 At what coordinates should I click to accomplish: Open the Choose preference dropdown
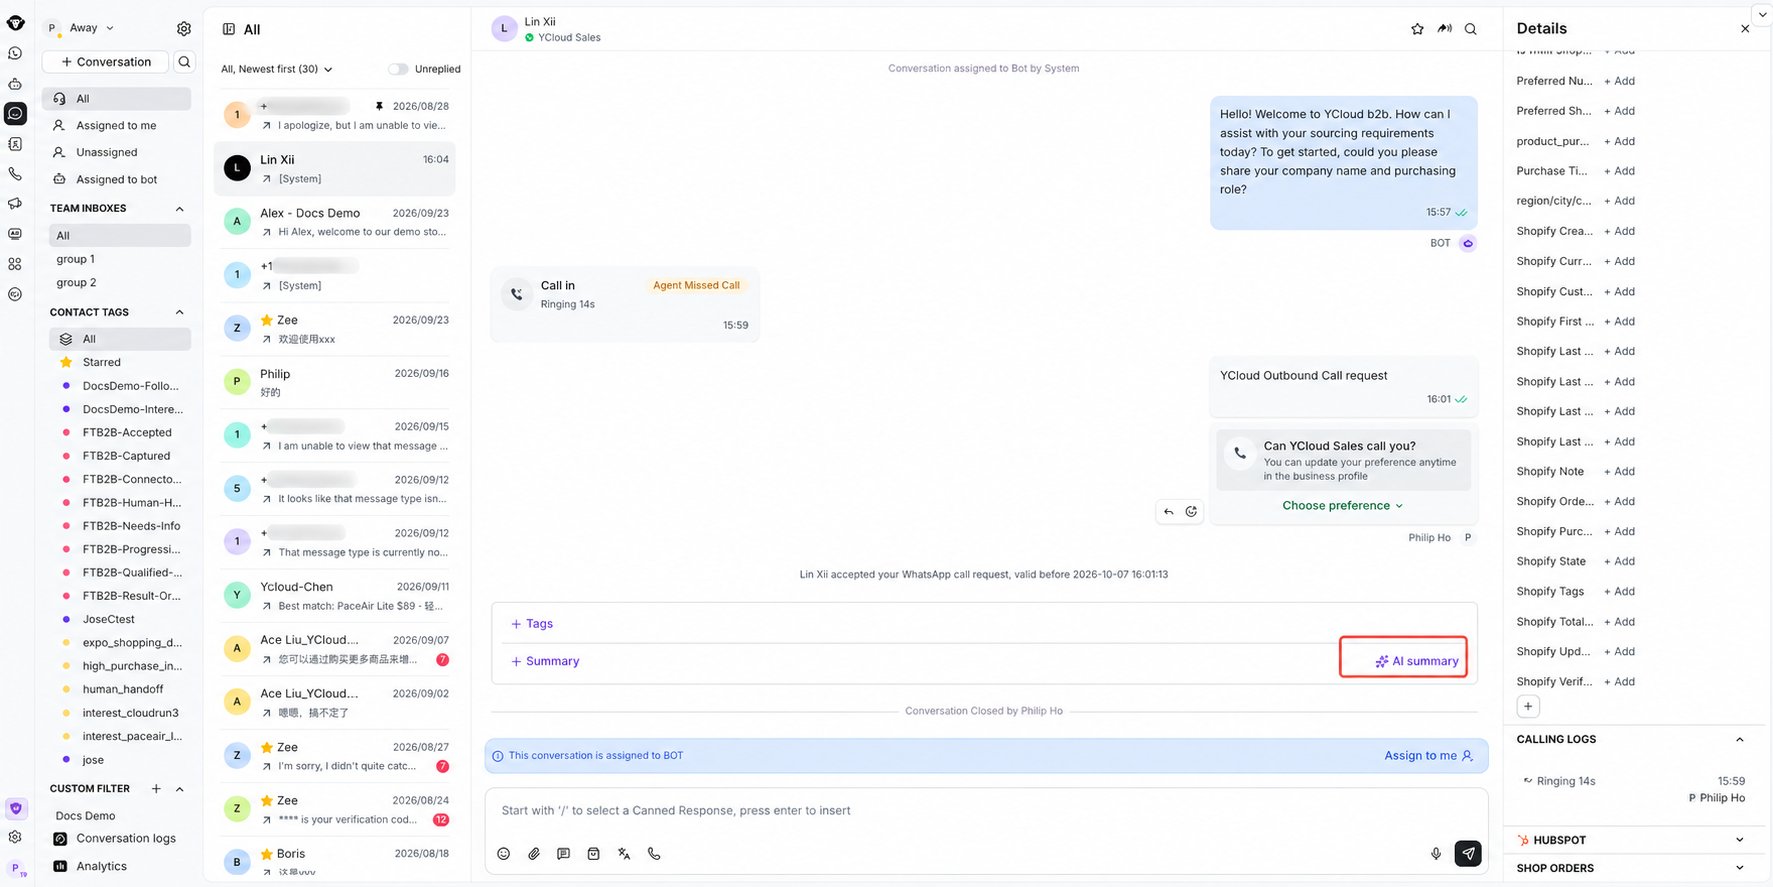coord(1343,506)
